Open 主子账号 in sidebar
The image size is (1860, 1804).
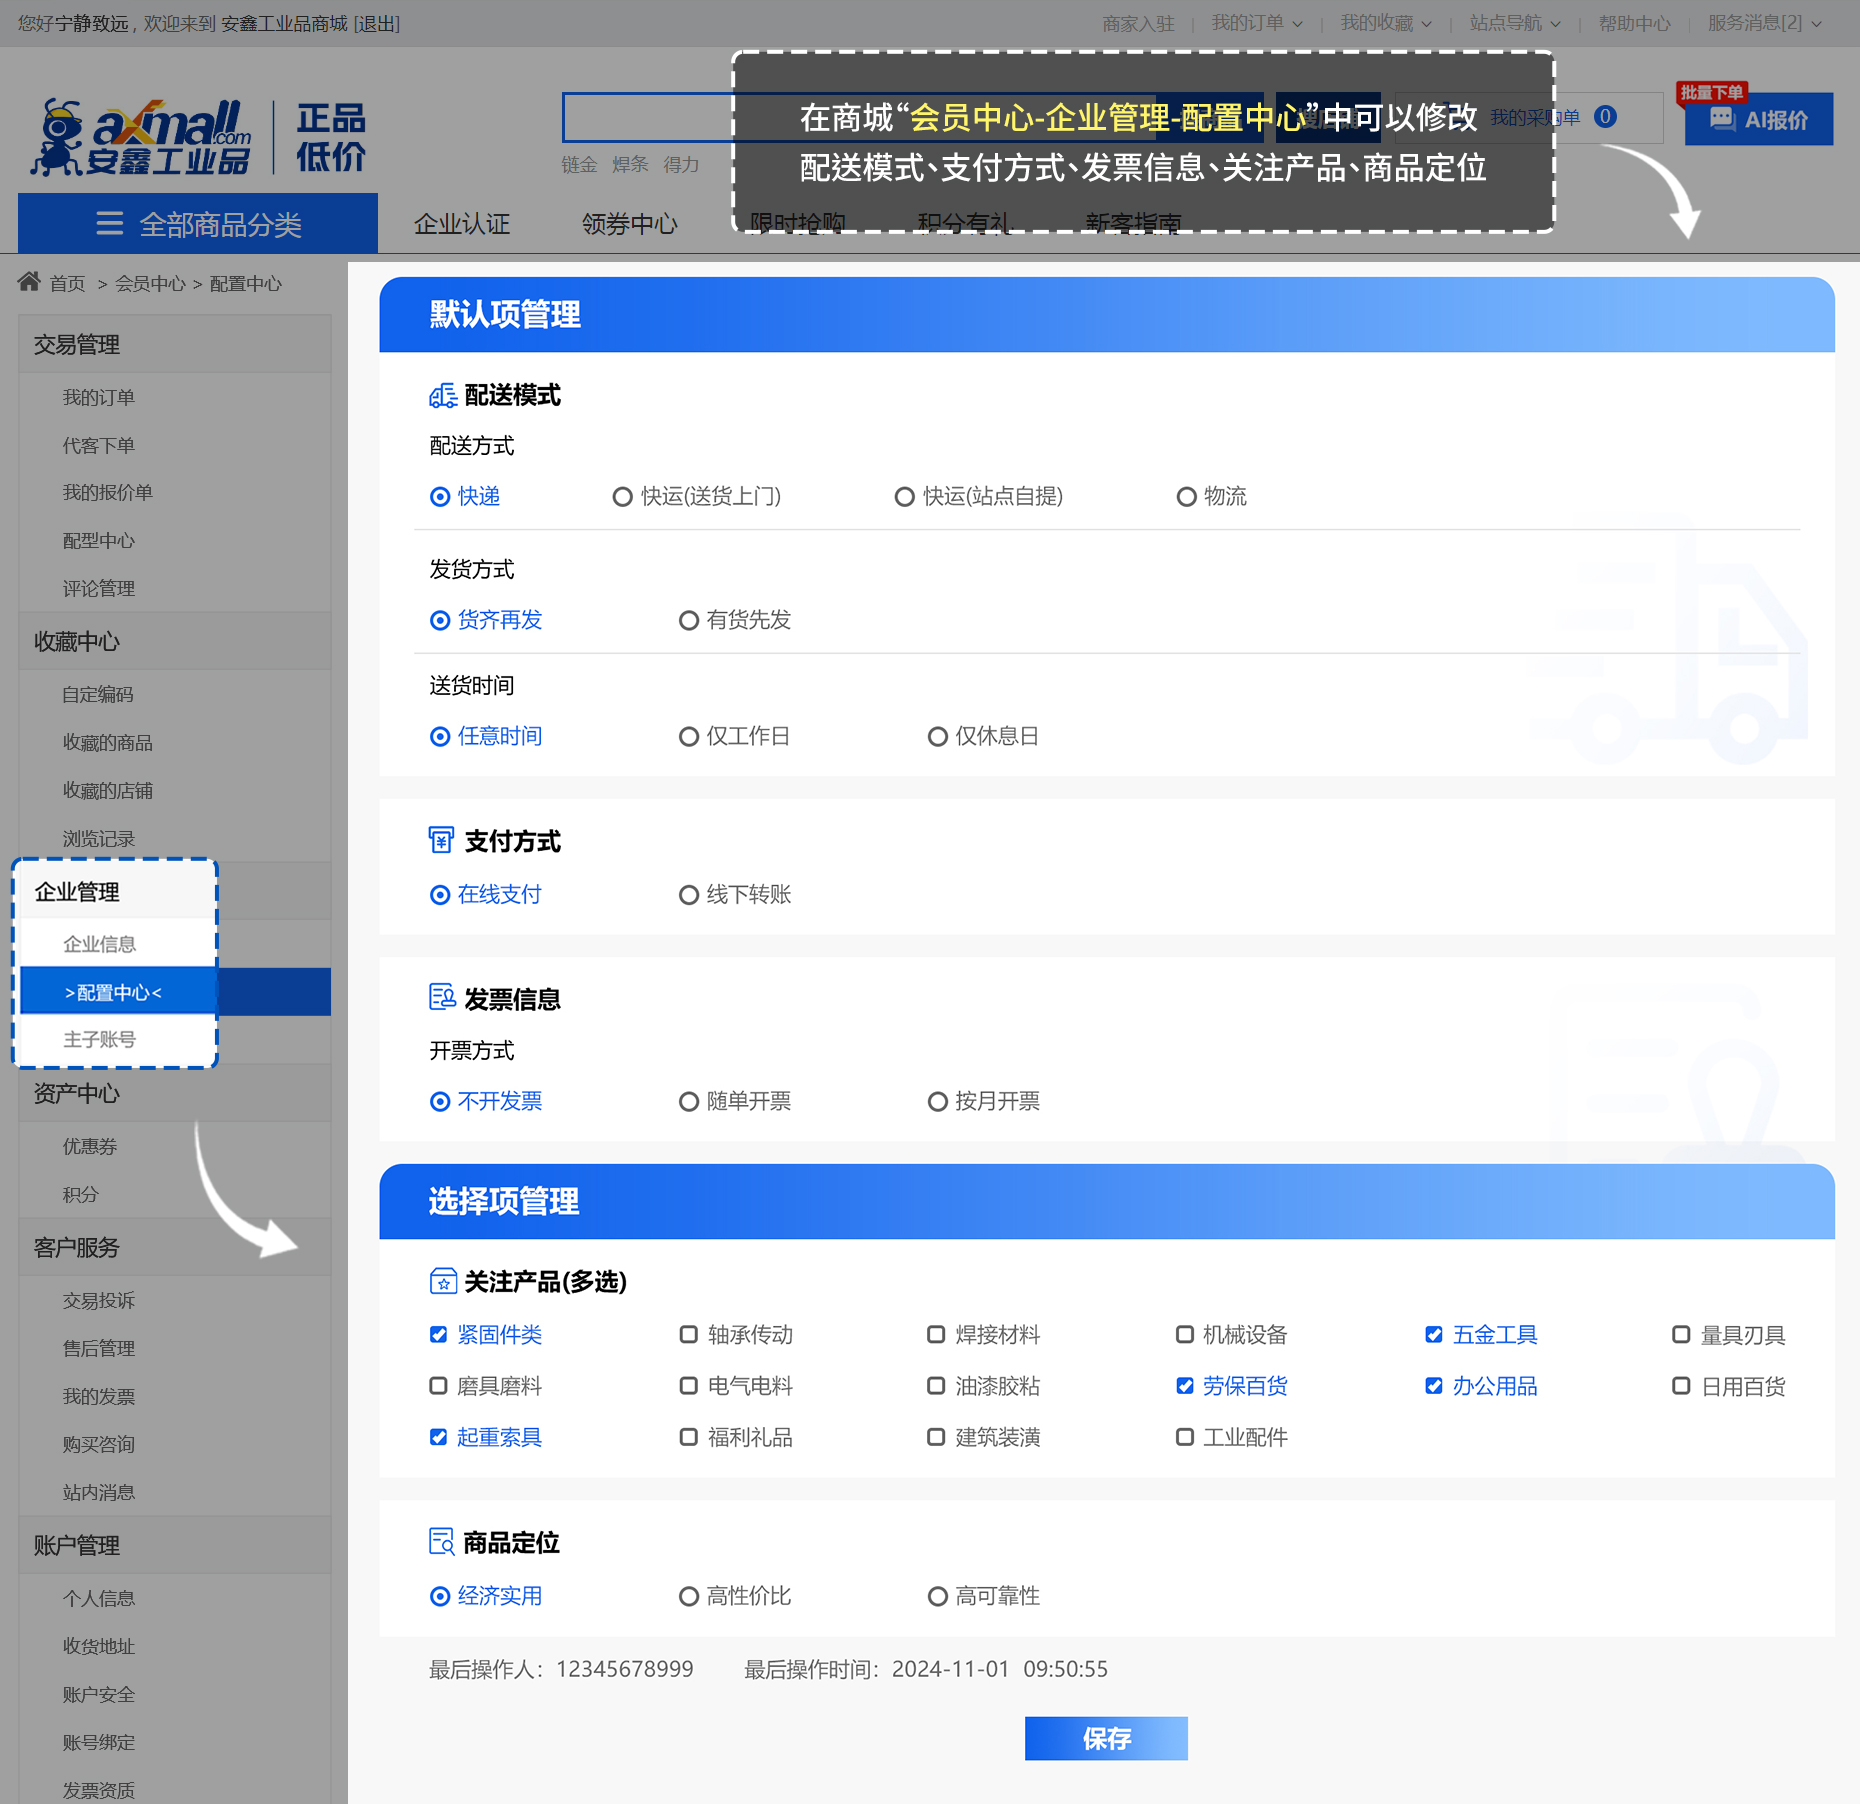(x=100, y=1040)
